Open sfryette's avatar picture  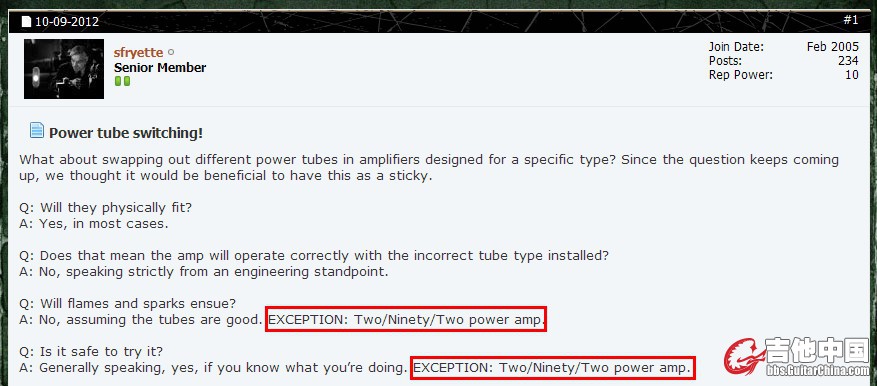pyautogui.click(x=64, y=69)
